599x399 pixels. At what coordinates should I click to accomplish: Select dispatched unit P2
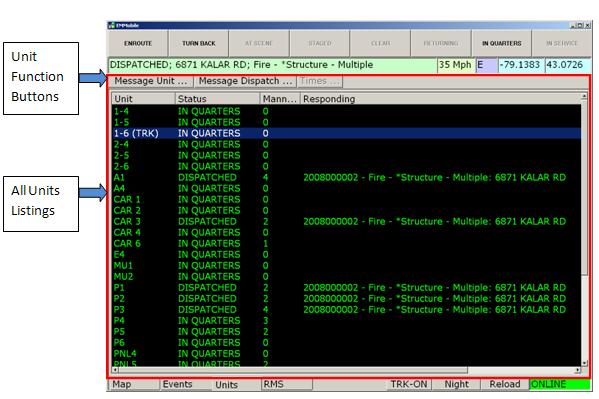(x=346, y=299)
